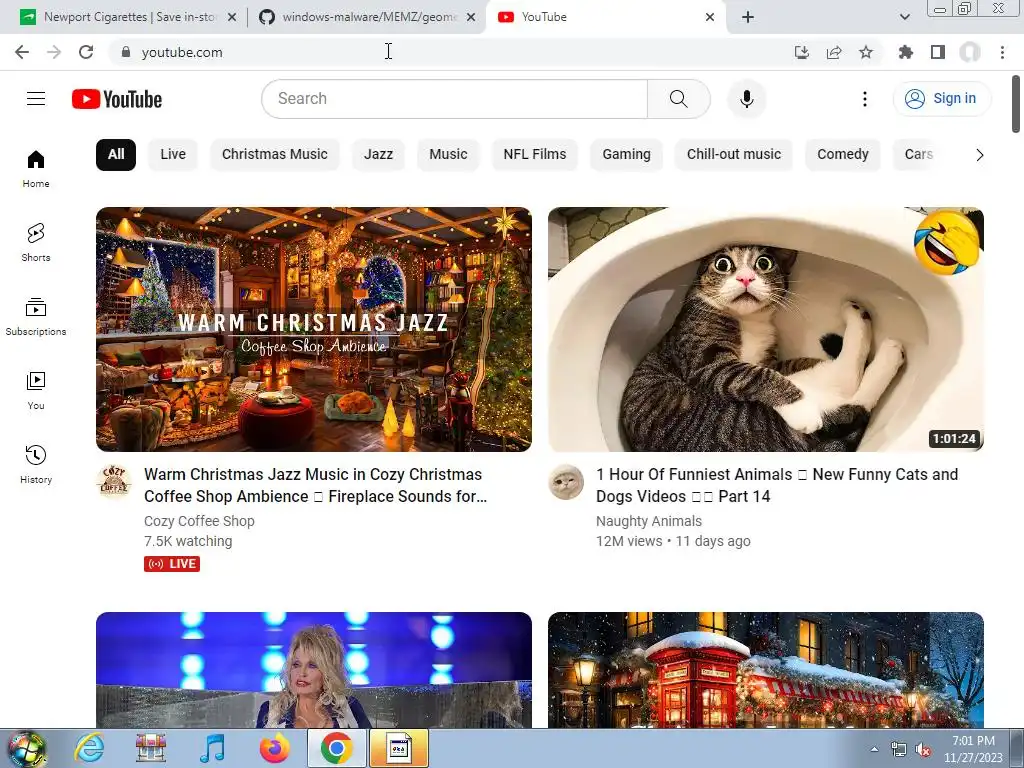The height and width of the screenshot is (768, 1024).
Task: Click the site lock icon
Action: point(126,52)
